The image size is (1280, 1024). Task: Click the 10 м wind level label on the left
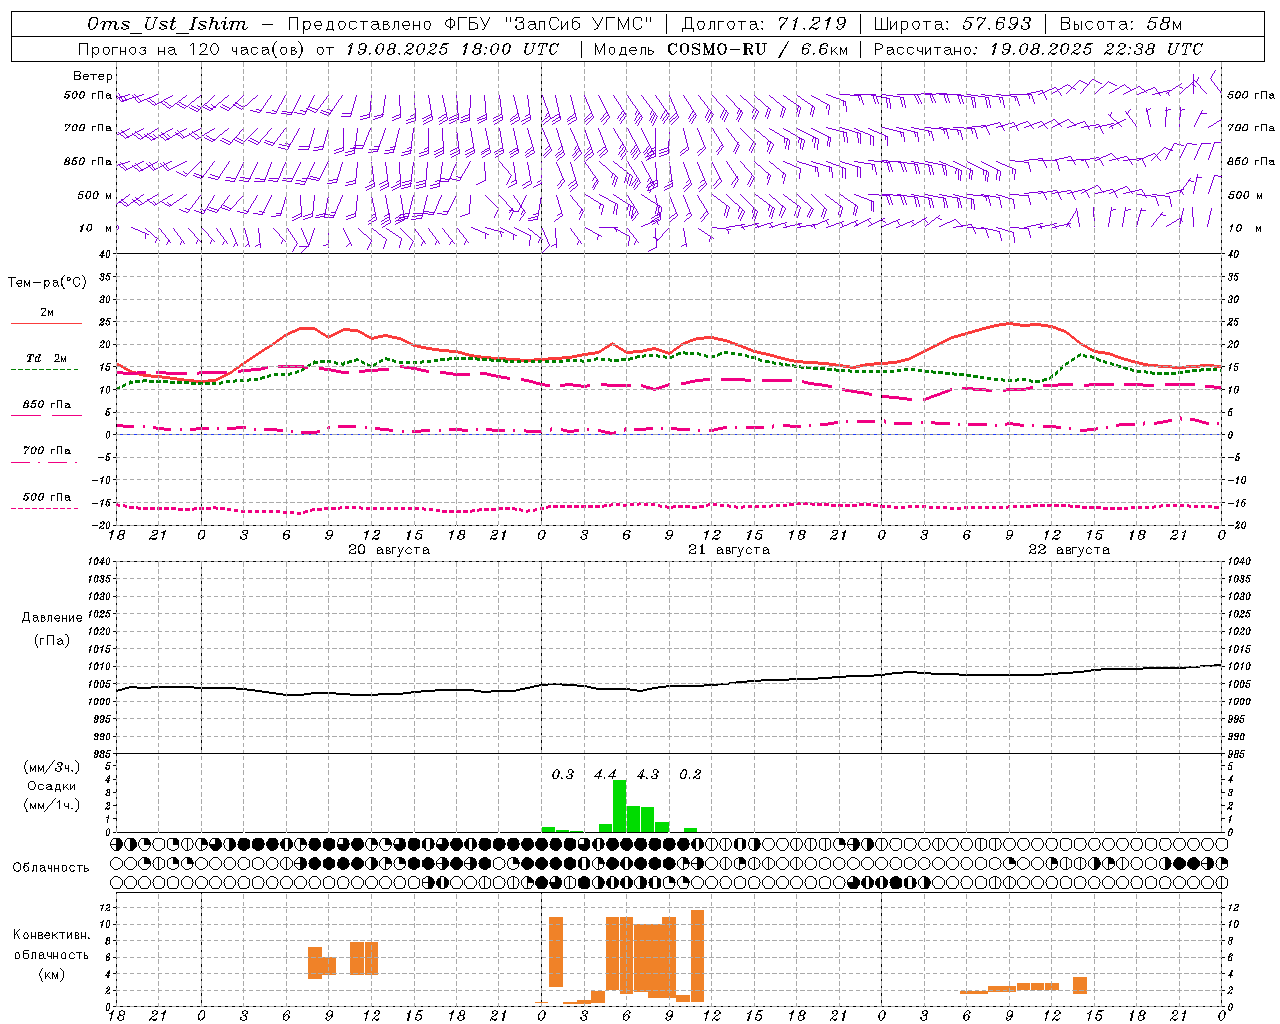96,229
